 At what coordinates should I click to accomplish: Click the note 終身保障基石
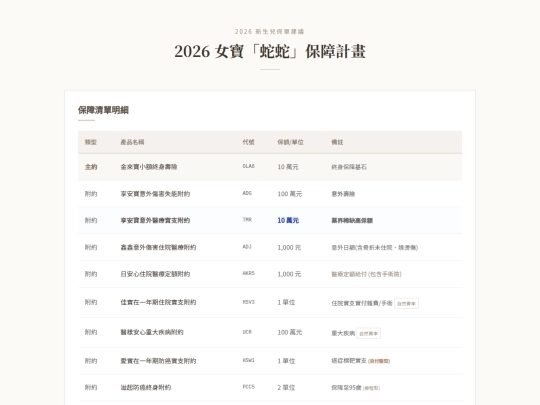click(349, 167)
